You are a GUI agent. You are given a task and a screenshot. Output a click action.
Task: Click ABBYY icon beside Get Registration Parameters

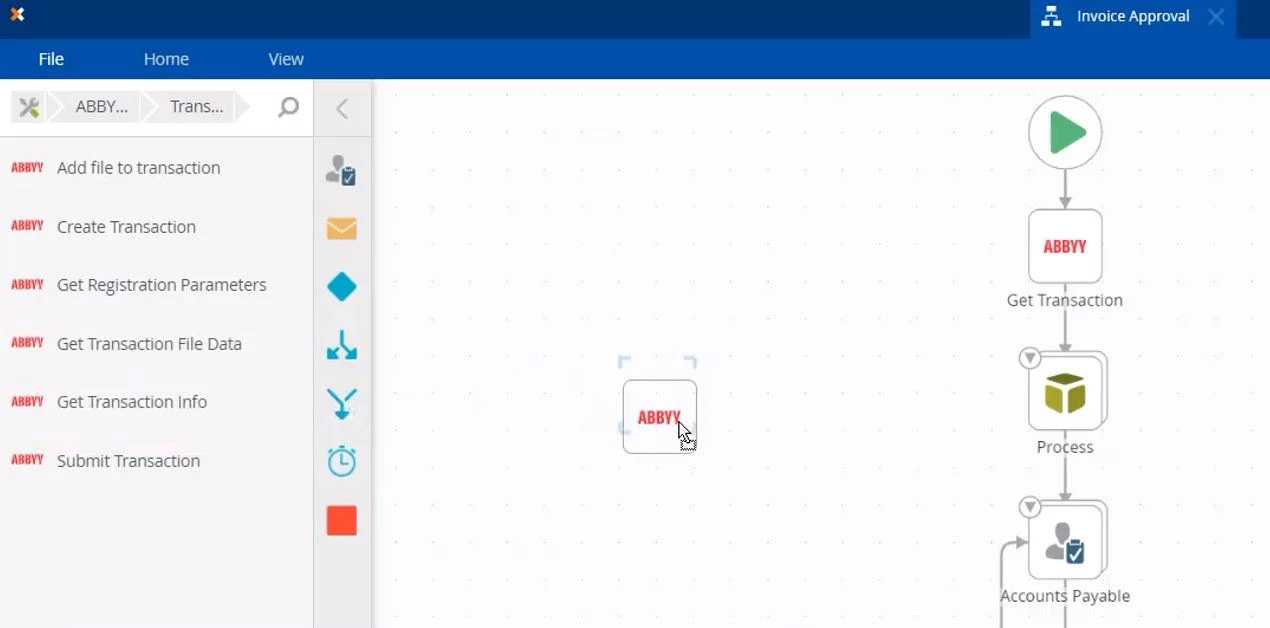point(27,284)
